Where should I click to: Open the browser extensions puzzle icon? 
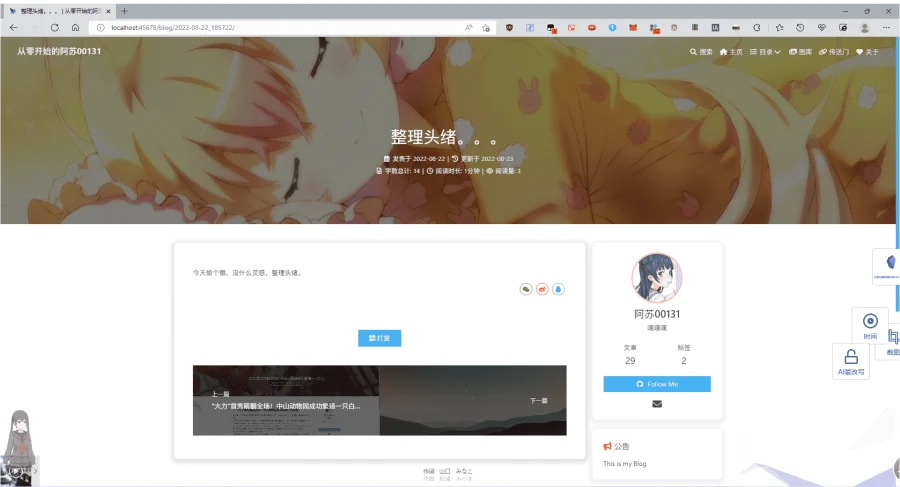point(757,28)
